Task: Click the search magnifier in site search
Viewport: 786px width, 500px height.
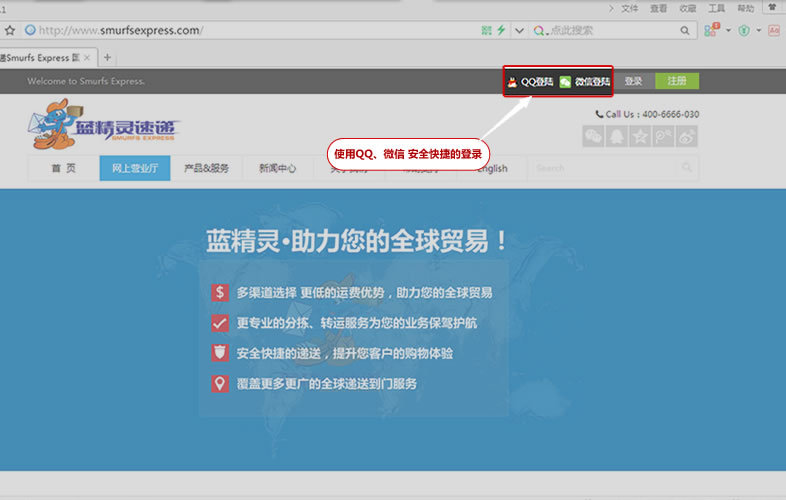Action: pos(687,168)
